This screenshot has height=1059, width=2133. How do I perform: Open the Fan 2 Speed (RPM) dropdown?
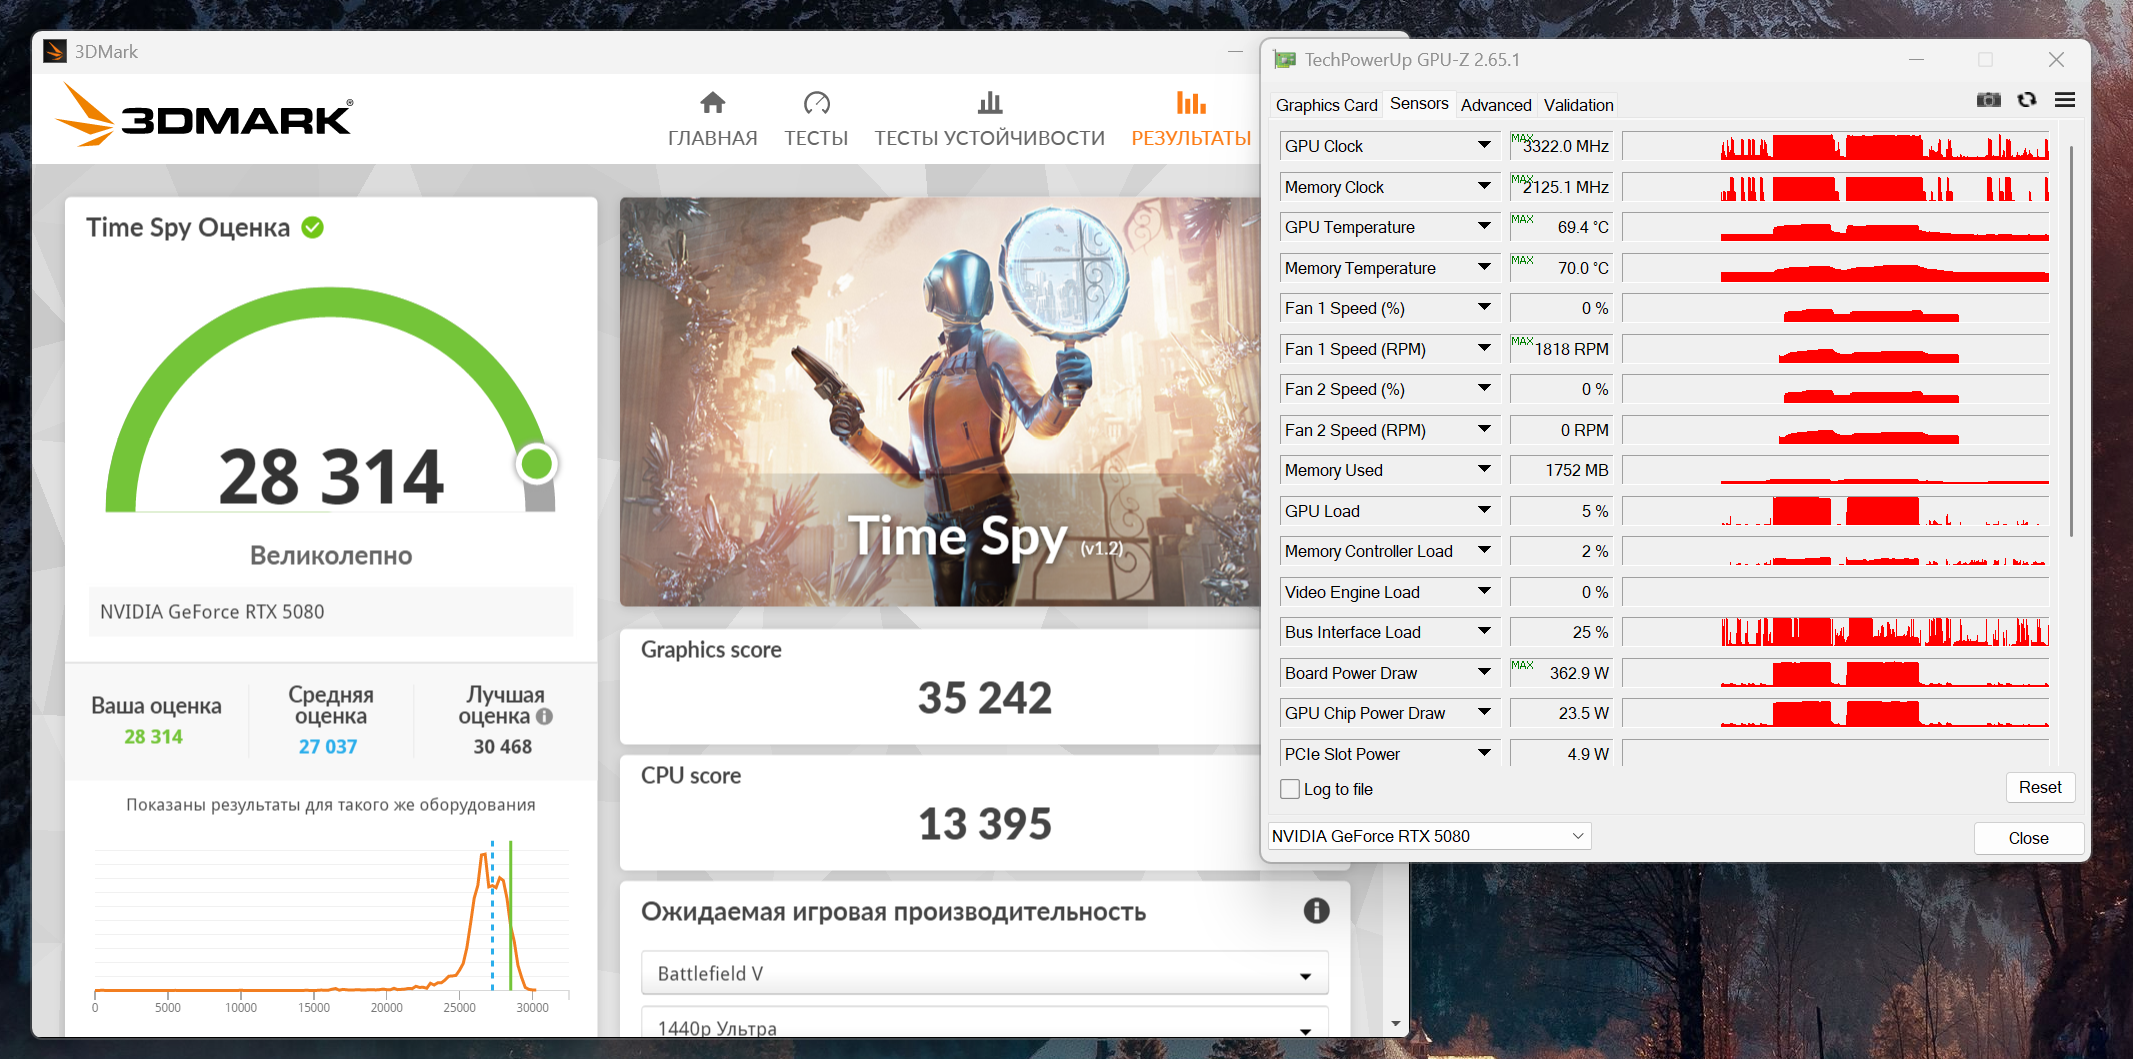click(x=1485, y=430)
